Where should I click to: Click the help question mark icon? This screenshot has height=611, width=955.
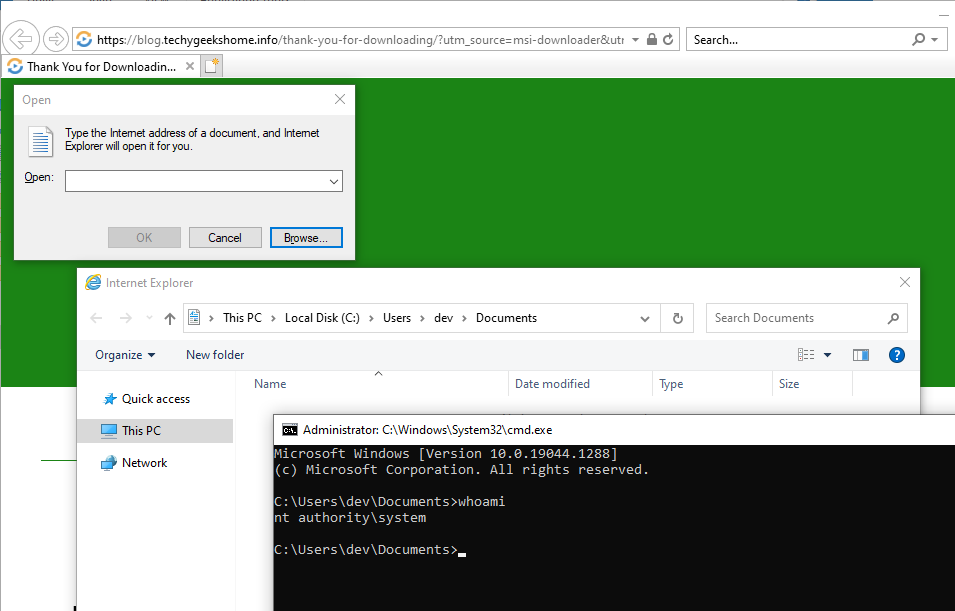click(x=896, y=355)
